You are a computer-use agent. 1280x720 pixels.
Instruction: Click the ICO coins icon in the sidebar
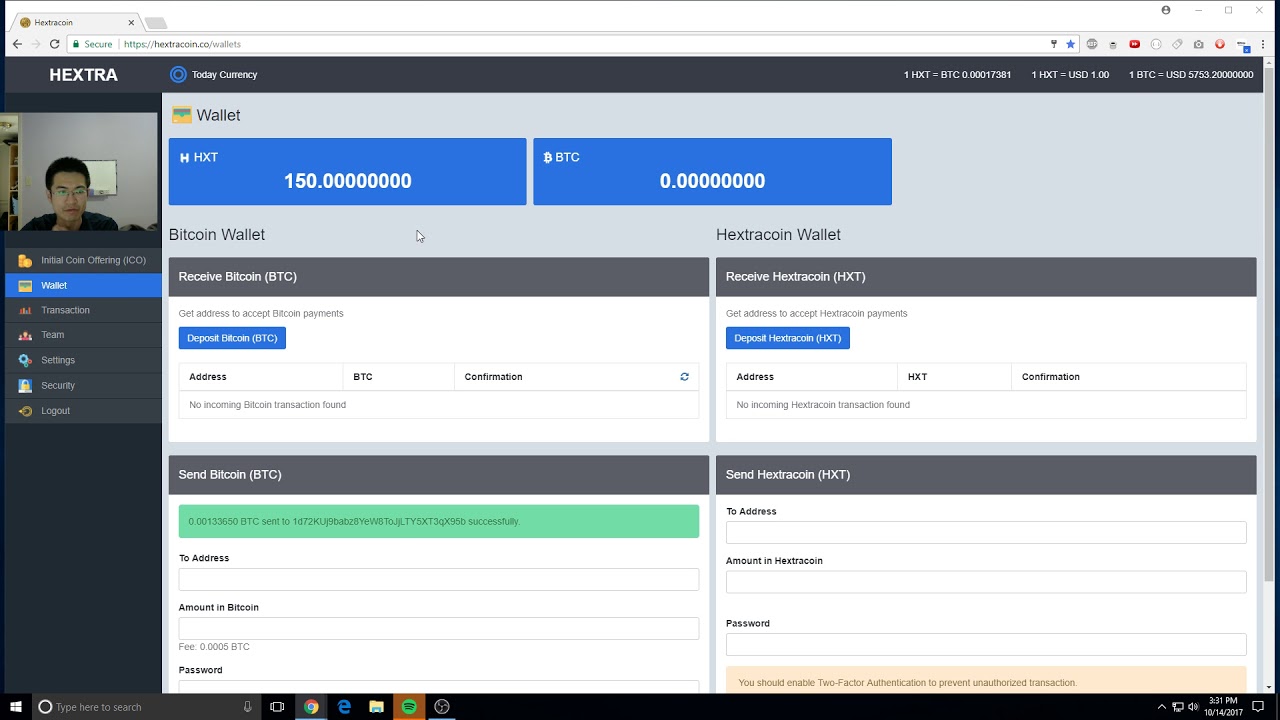[25, 260]
